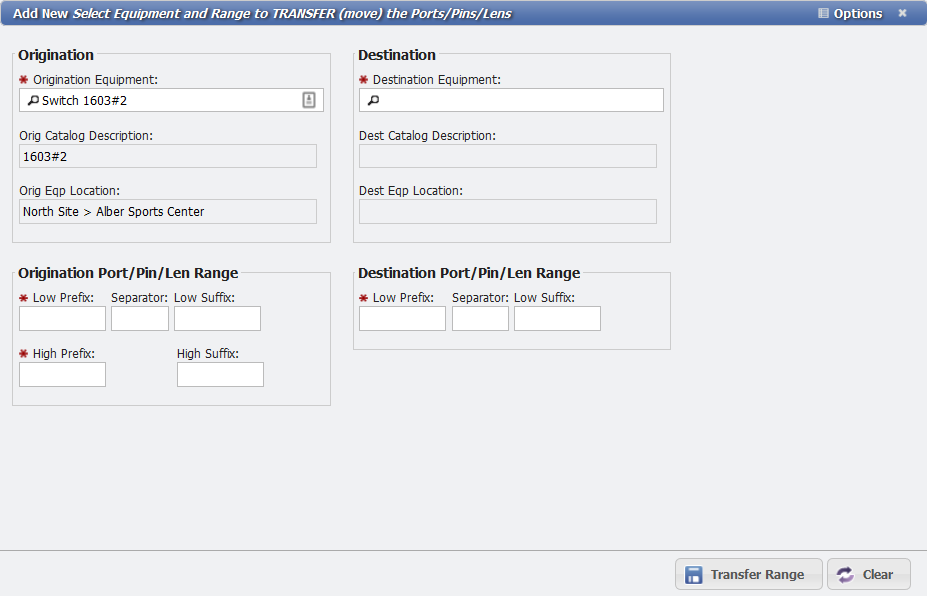The image size is (927, 596).
Task: Click the equipment detail icon beside Switch 1603#2
Action: (x=310, y=100)
